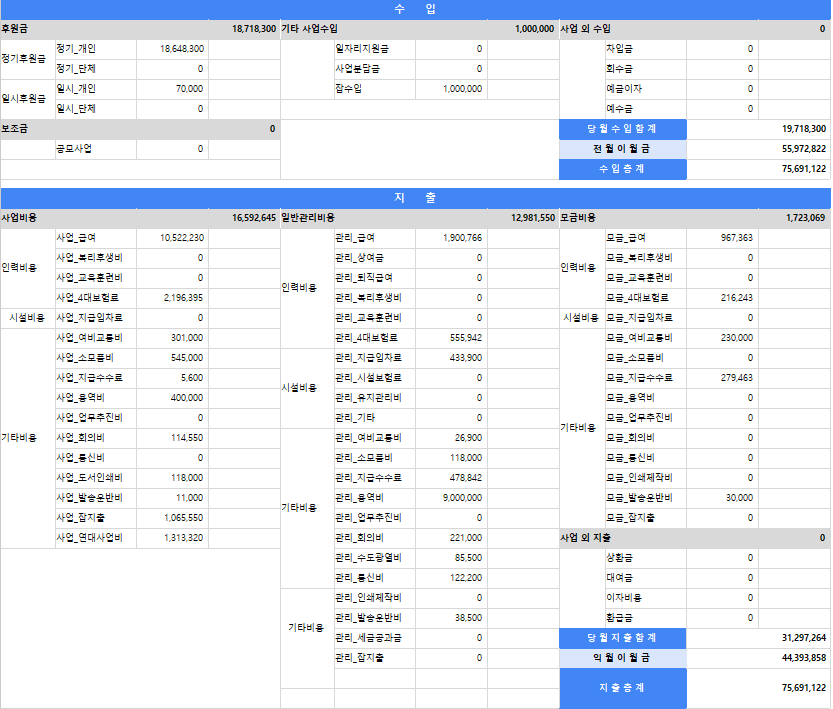Select the 1,900,766 amount cell
The image size is (833, 709).
tap(452, 238)
